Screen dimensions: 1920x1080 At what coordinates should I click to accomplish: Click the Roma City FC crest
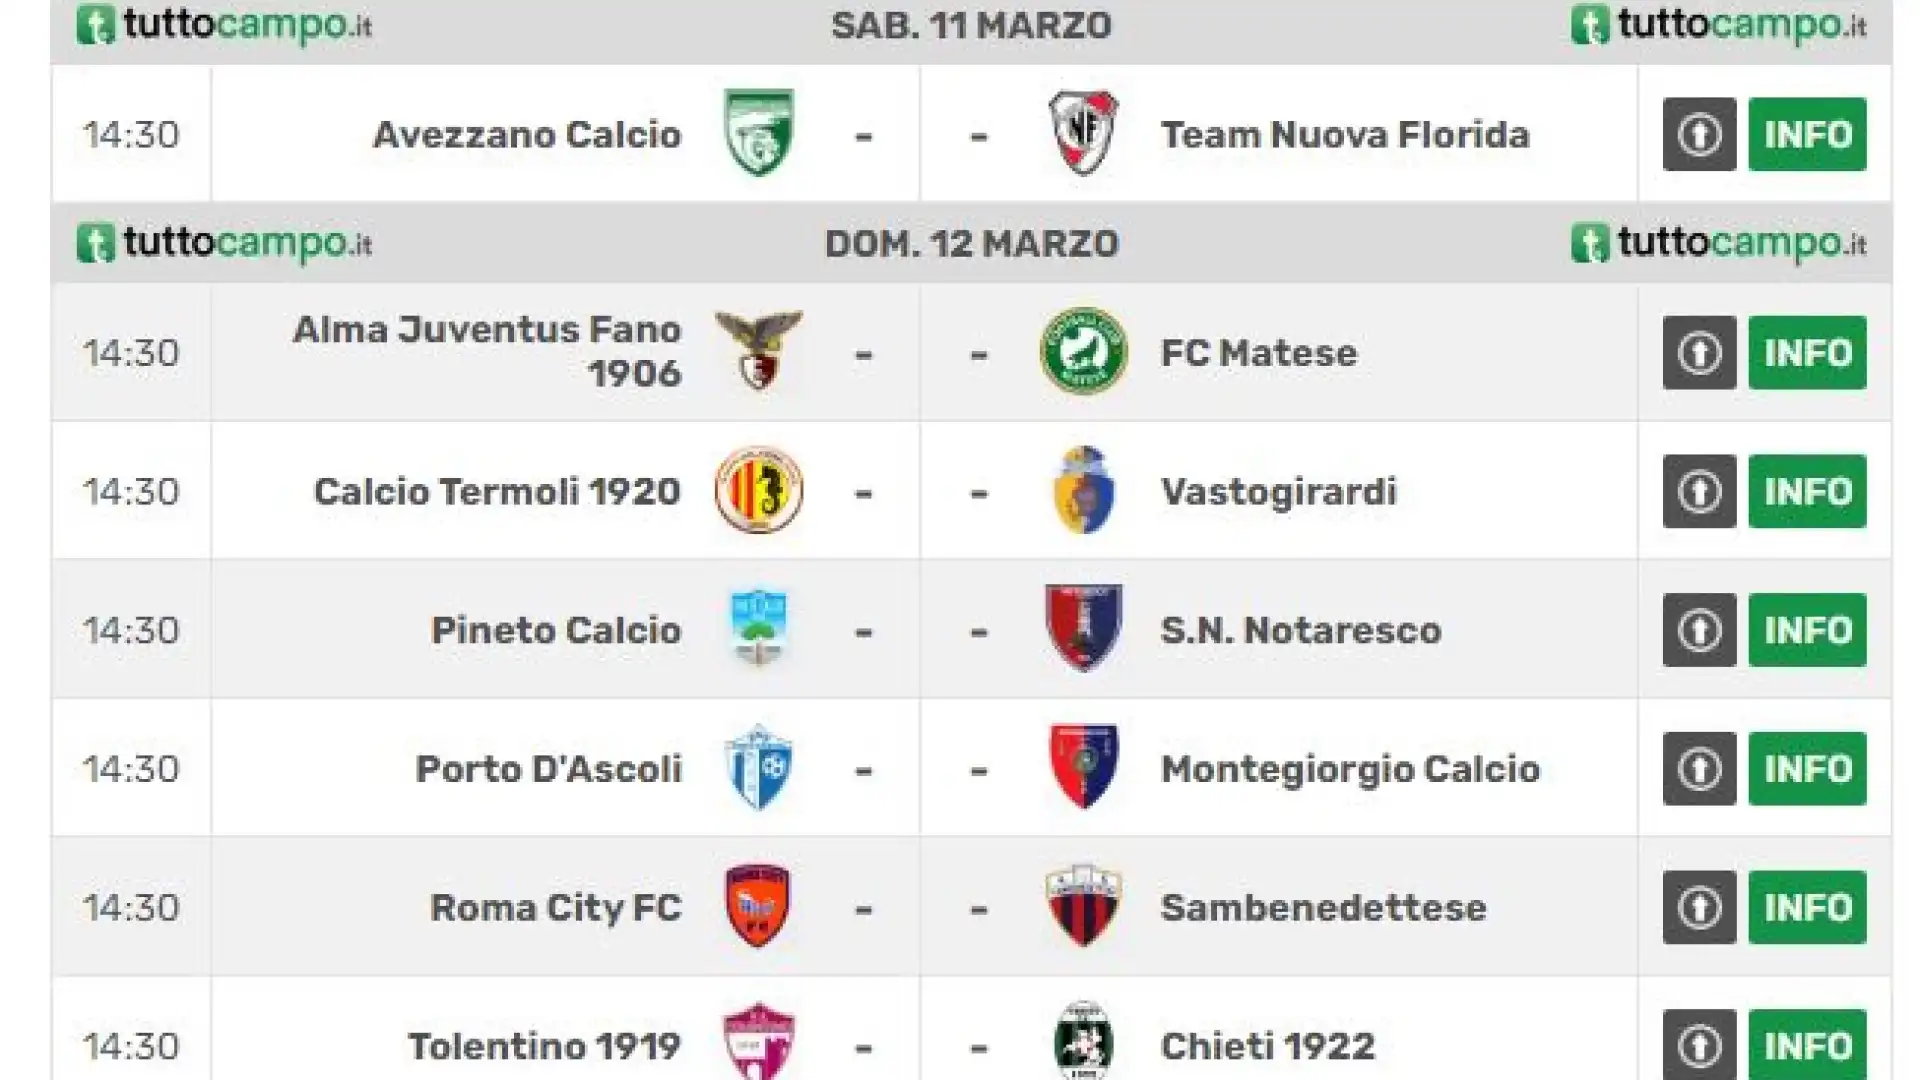click(758, 906)
